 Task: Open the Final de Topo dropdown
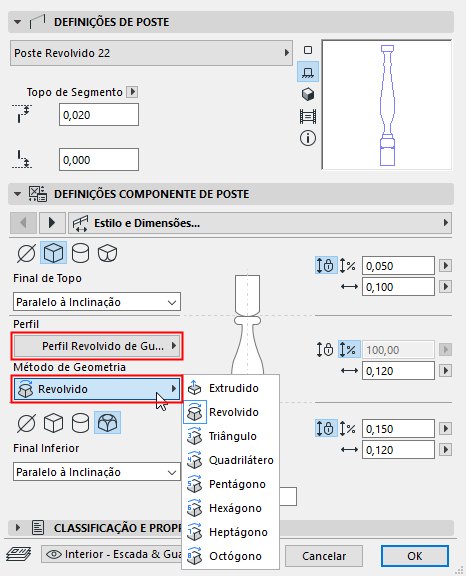pos(97,302)
